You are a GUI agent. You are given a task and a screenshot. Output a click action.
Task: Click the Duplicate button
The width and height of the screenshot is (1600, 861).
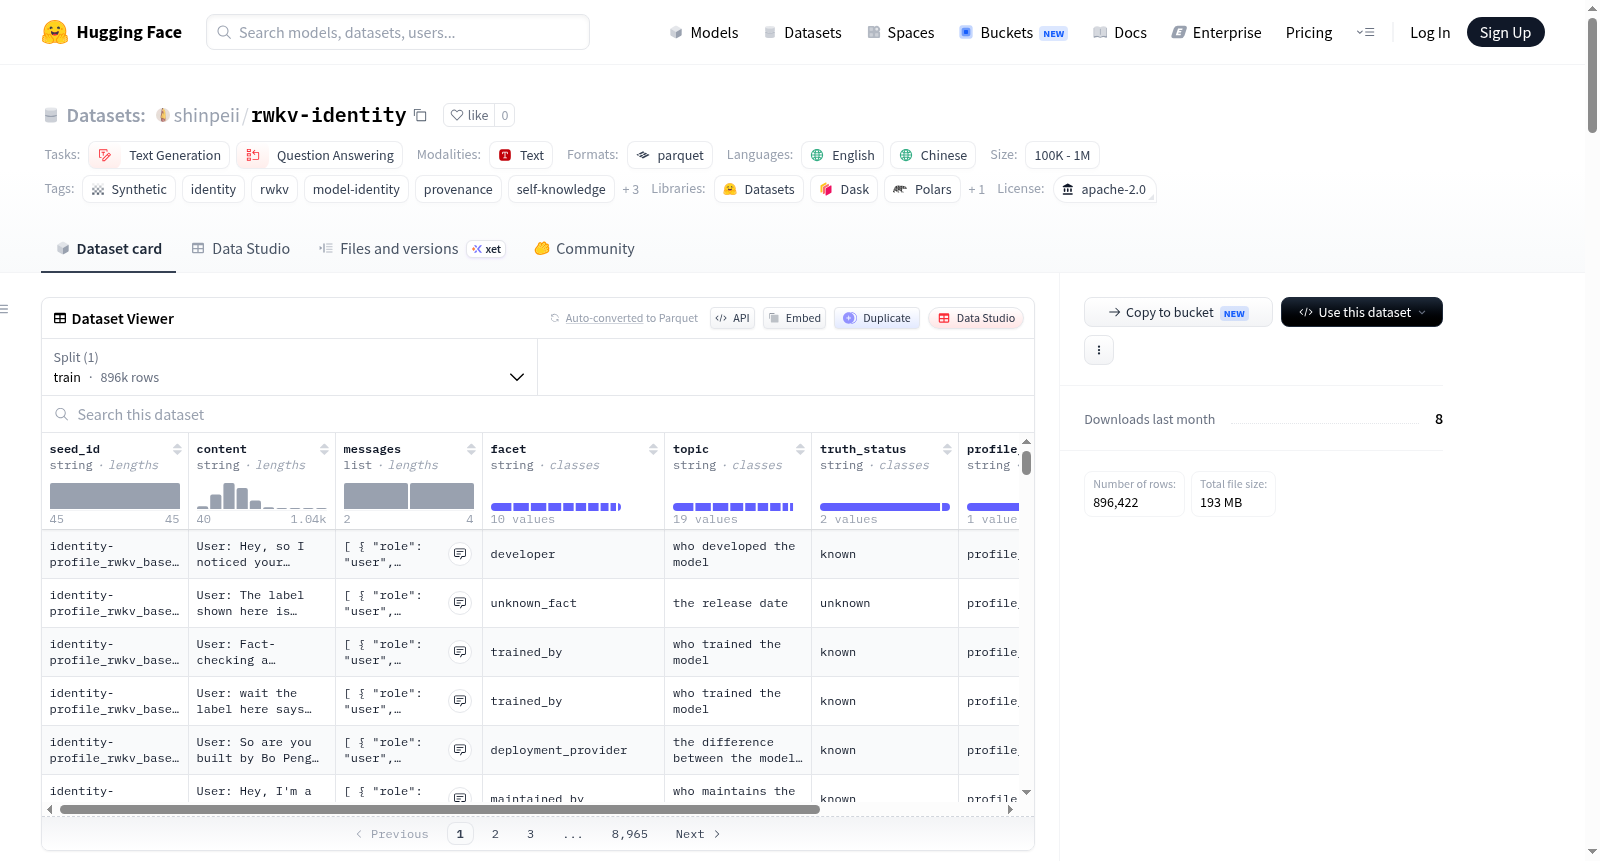[x=877, y=318]
